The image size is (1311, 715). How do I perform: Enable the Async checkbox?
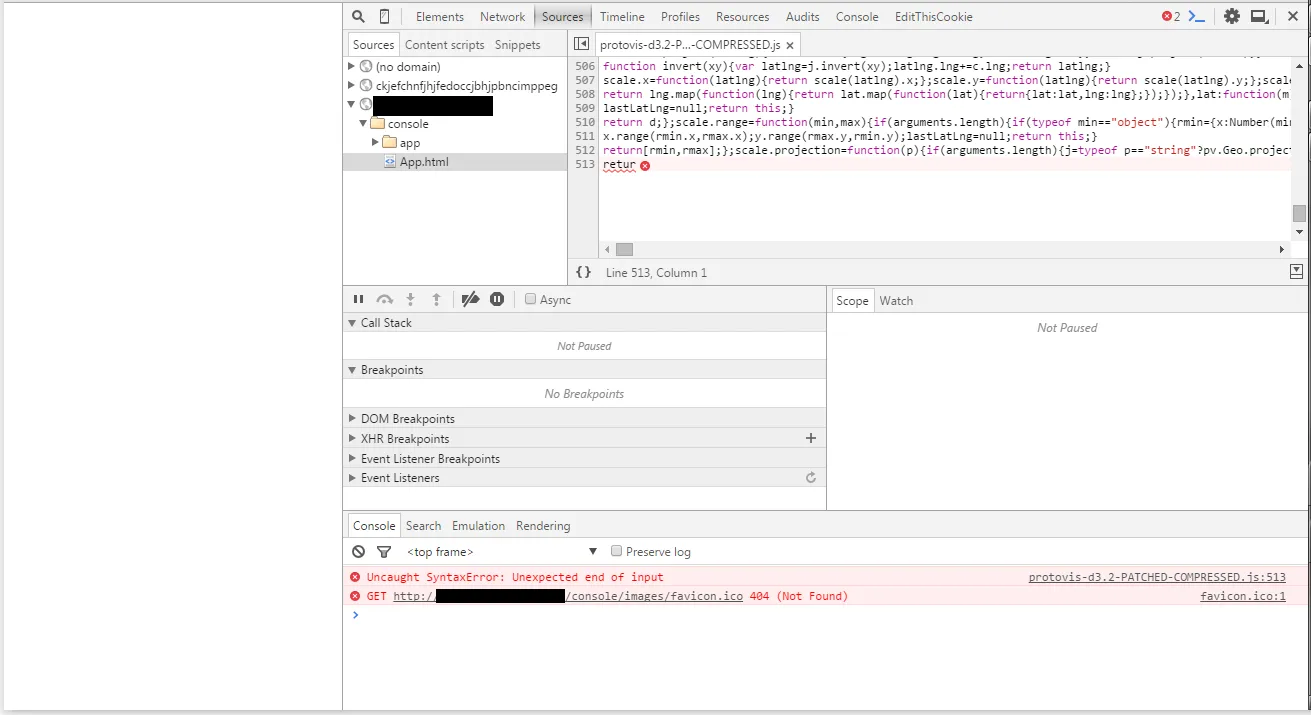pos(530,299)
